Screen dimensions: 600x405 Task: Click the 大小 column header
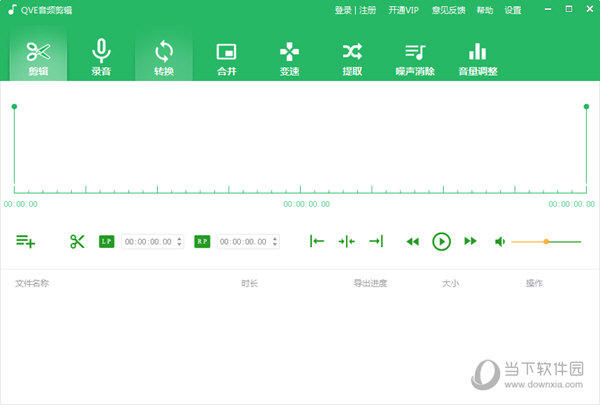click(450, 283)
